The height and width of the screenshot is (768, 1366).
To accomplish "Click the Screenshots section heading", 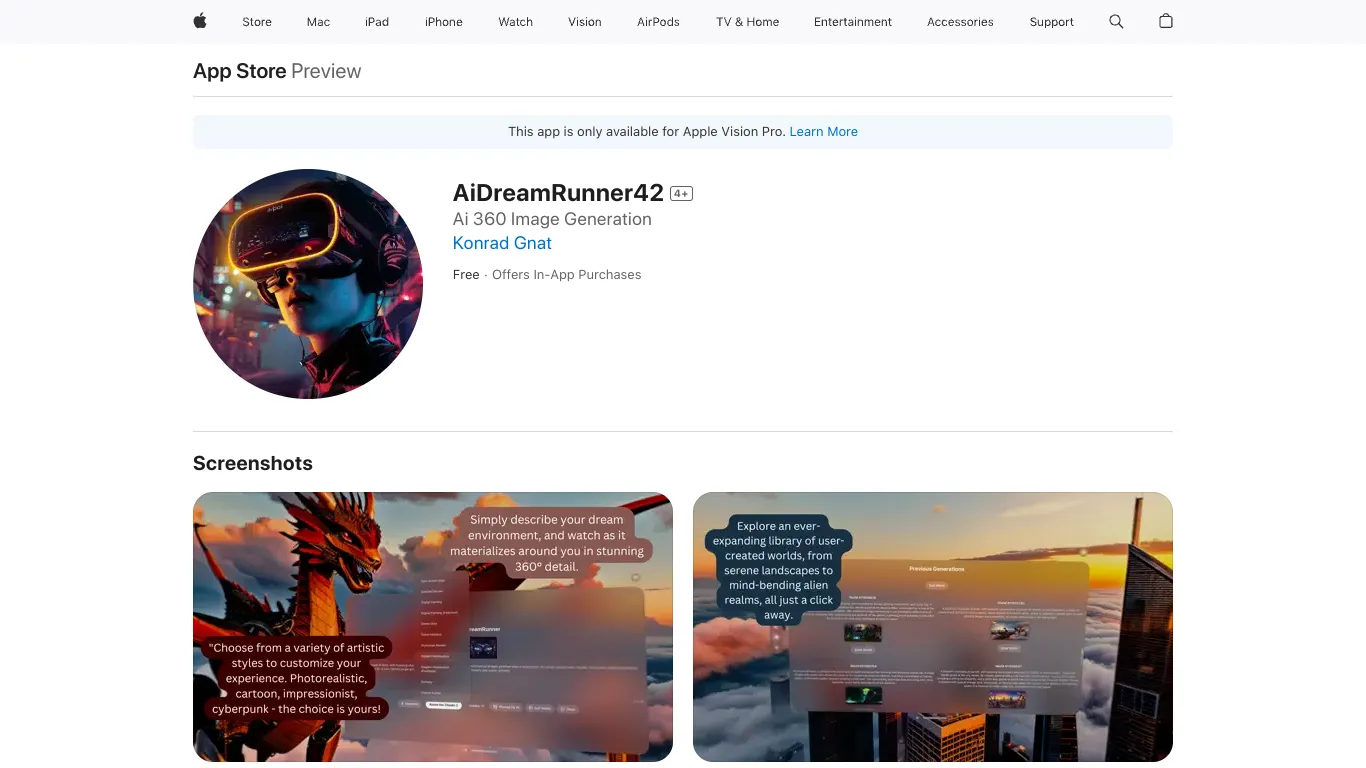I will (253, 463).
